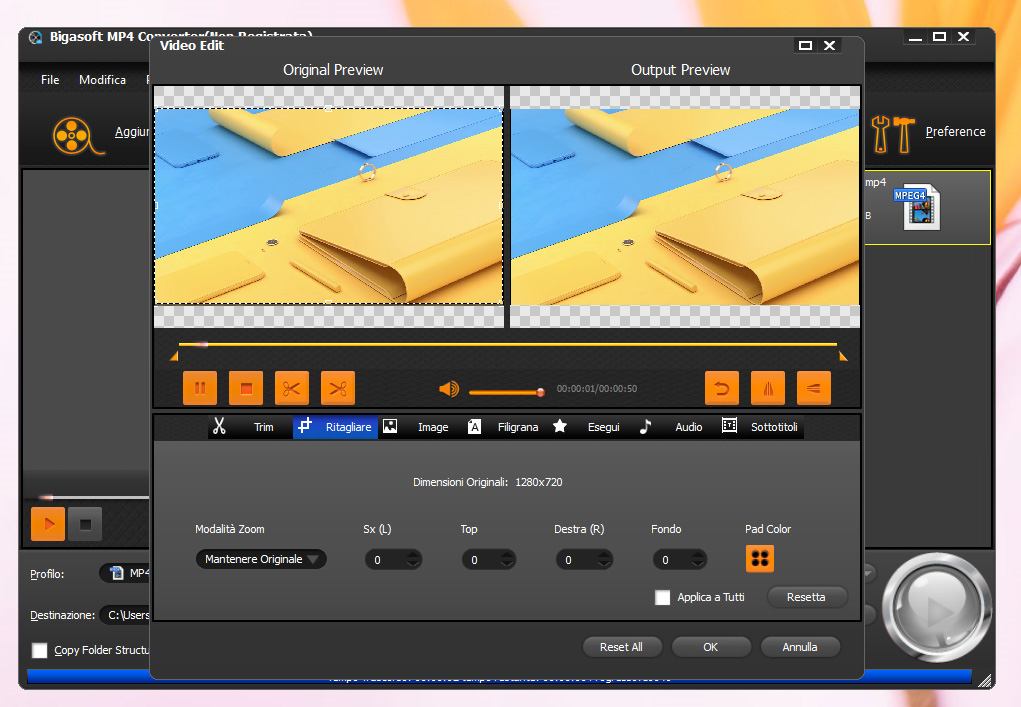
Task: Mute audio with the speaker icon
Action: coord(449,389)
